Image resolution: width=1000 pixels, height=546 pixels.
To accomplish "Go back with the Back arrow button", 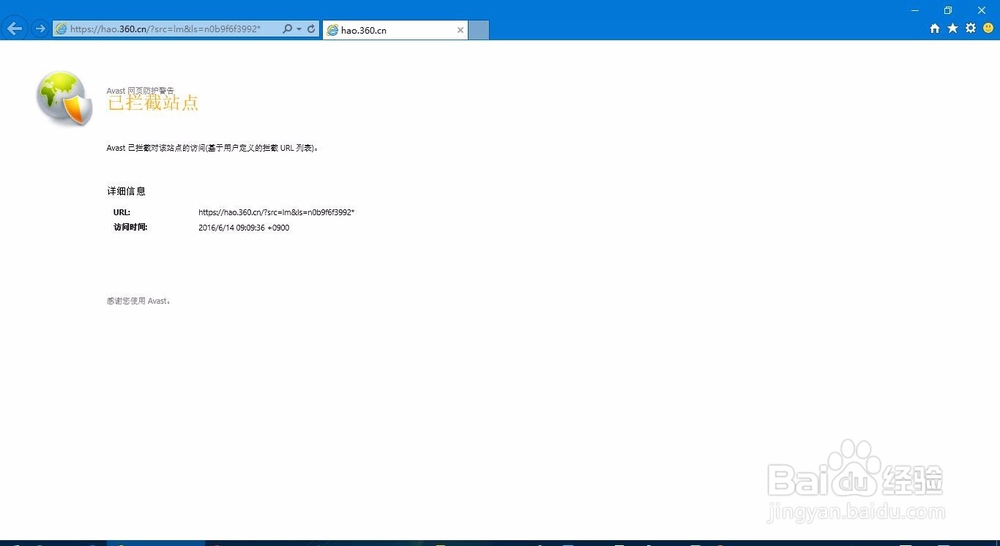I will point(15,29).
